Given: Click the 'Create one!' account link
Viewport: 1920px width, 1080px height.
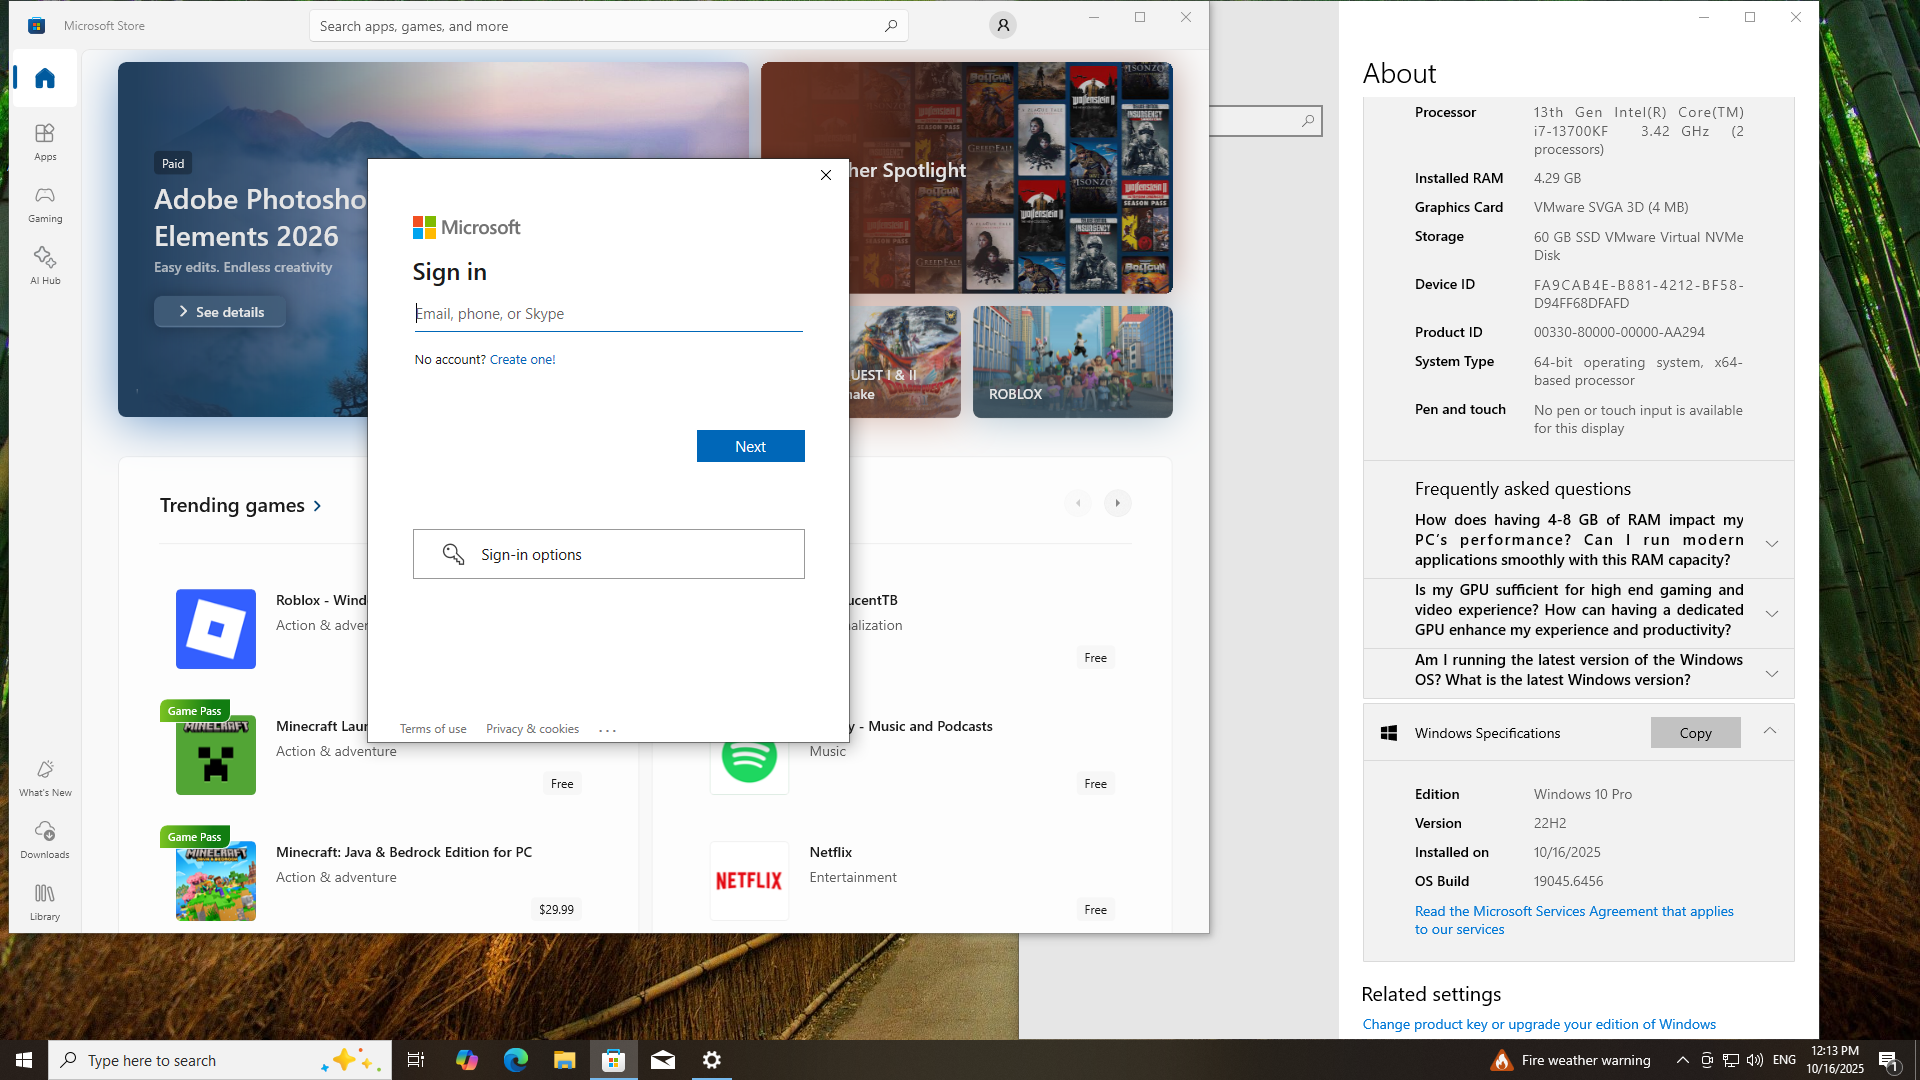Looking at the screenshot, I should coord(522,360).
